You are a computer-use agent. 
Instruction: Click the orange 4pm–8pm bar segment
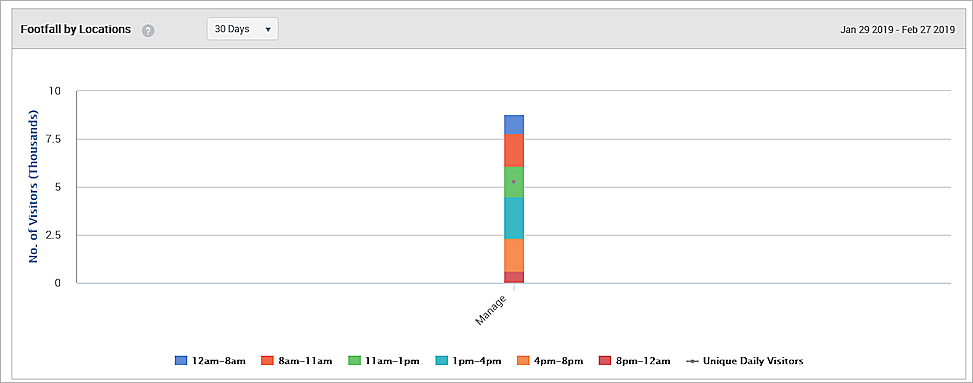pos(514,255)
